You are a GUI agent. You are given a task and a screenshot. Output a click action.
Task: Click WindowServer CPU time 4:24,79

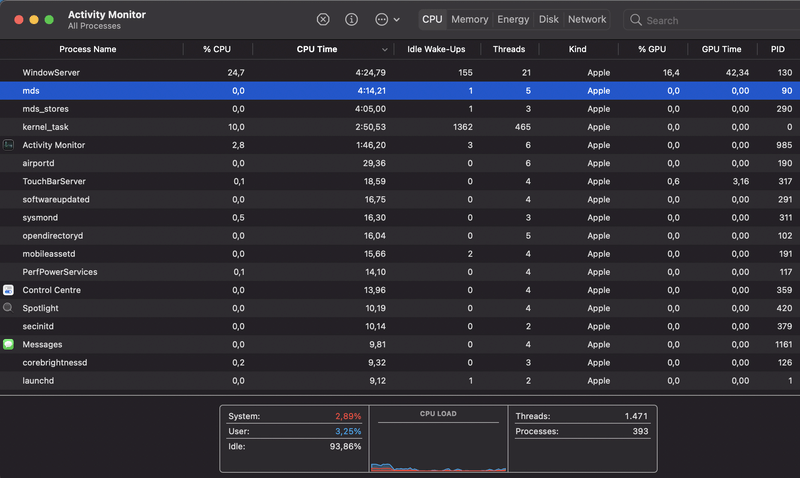[x=370, y=72]
